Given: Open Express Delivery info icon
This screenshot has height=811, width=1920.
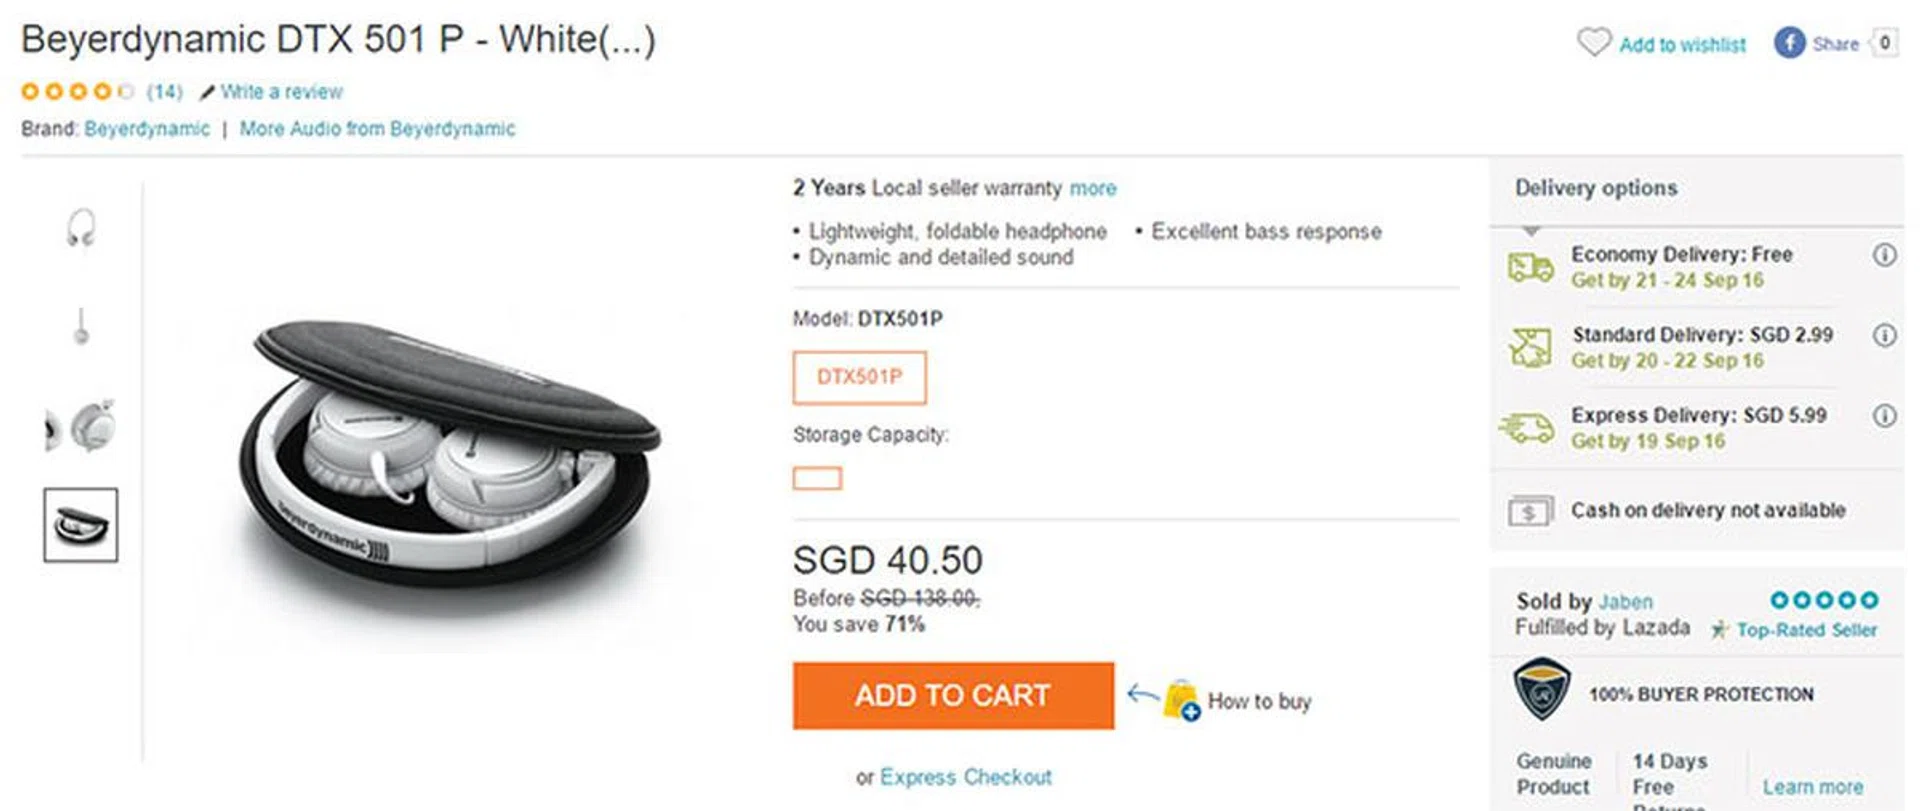Looking at the screenshot, I should (1884, 415).
